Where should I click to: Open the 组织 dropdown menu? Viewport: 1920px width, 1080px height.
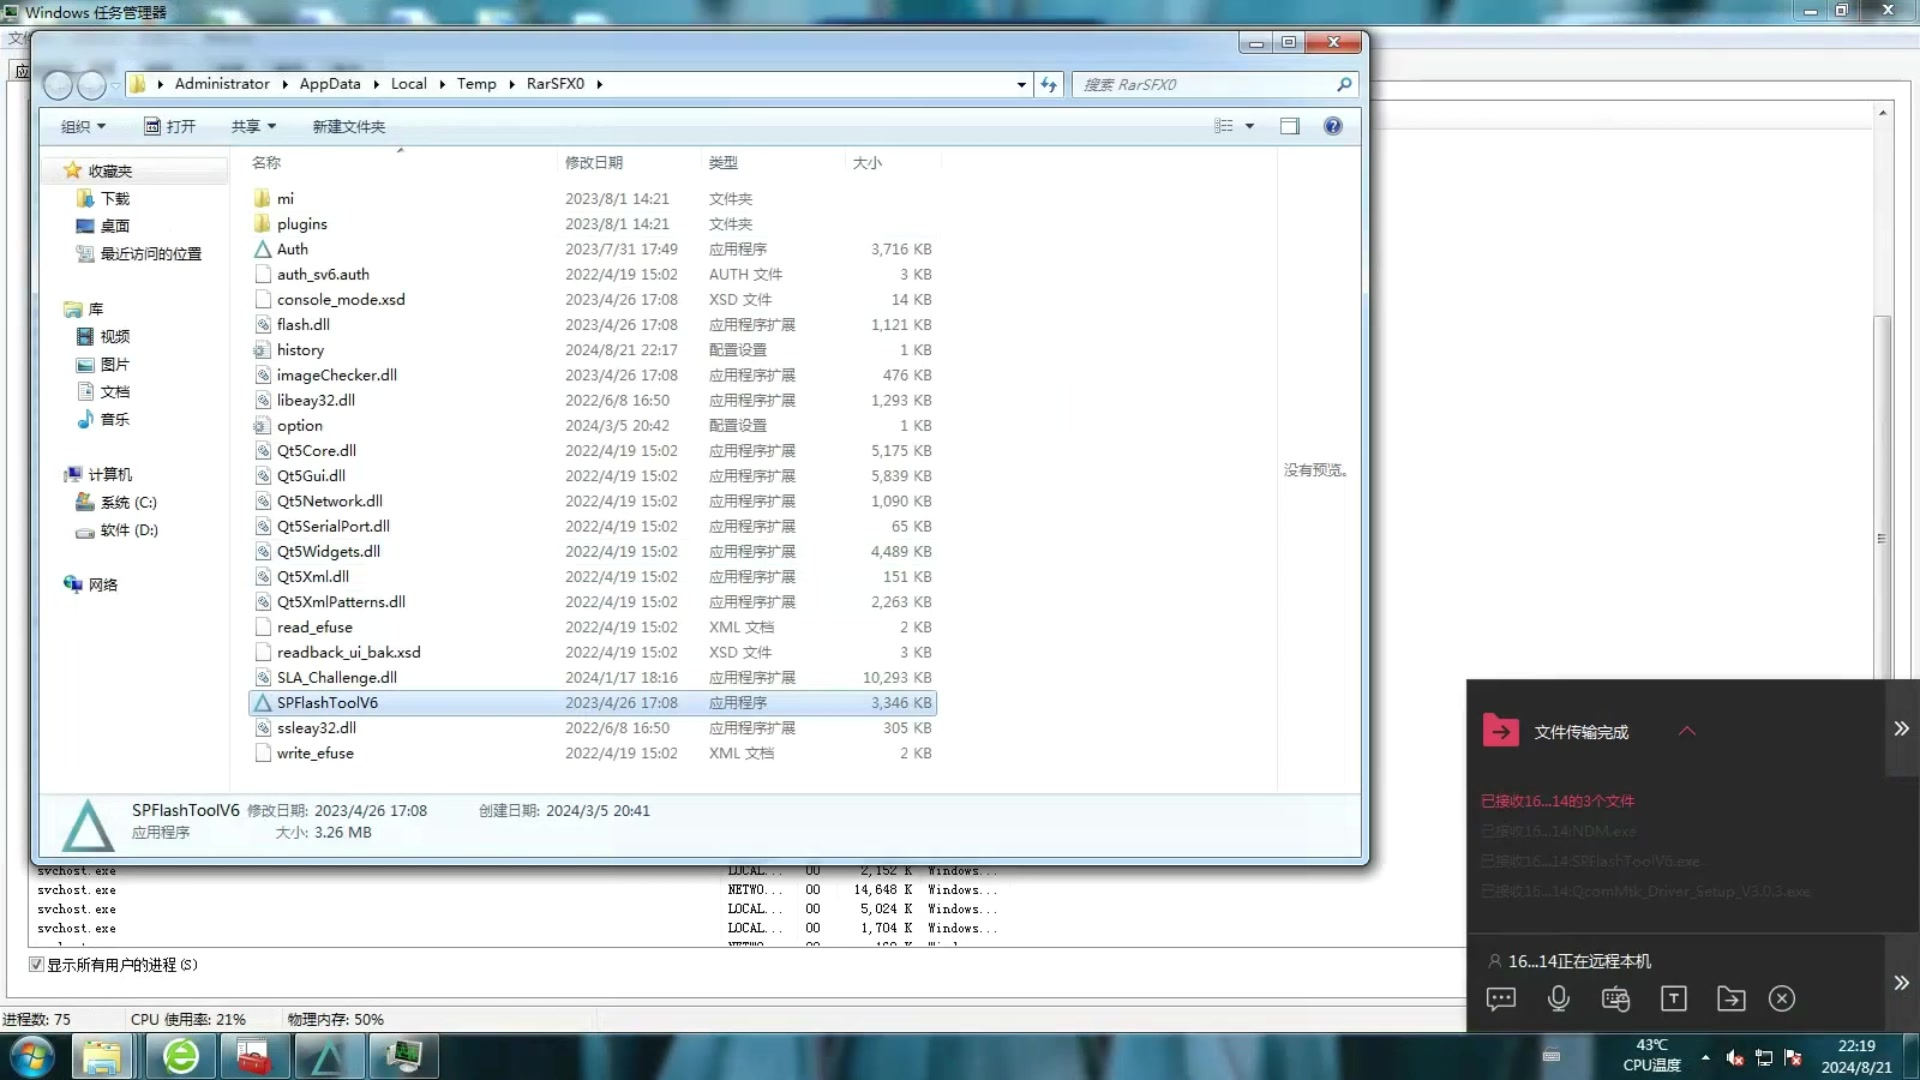(x=83, y=126)
